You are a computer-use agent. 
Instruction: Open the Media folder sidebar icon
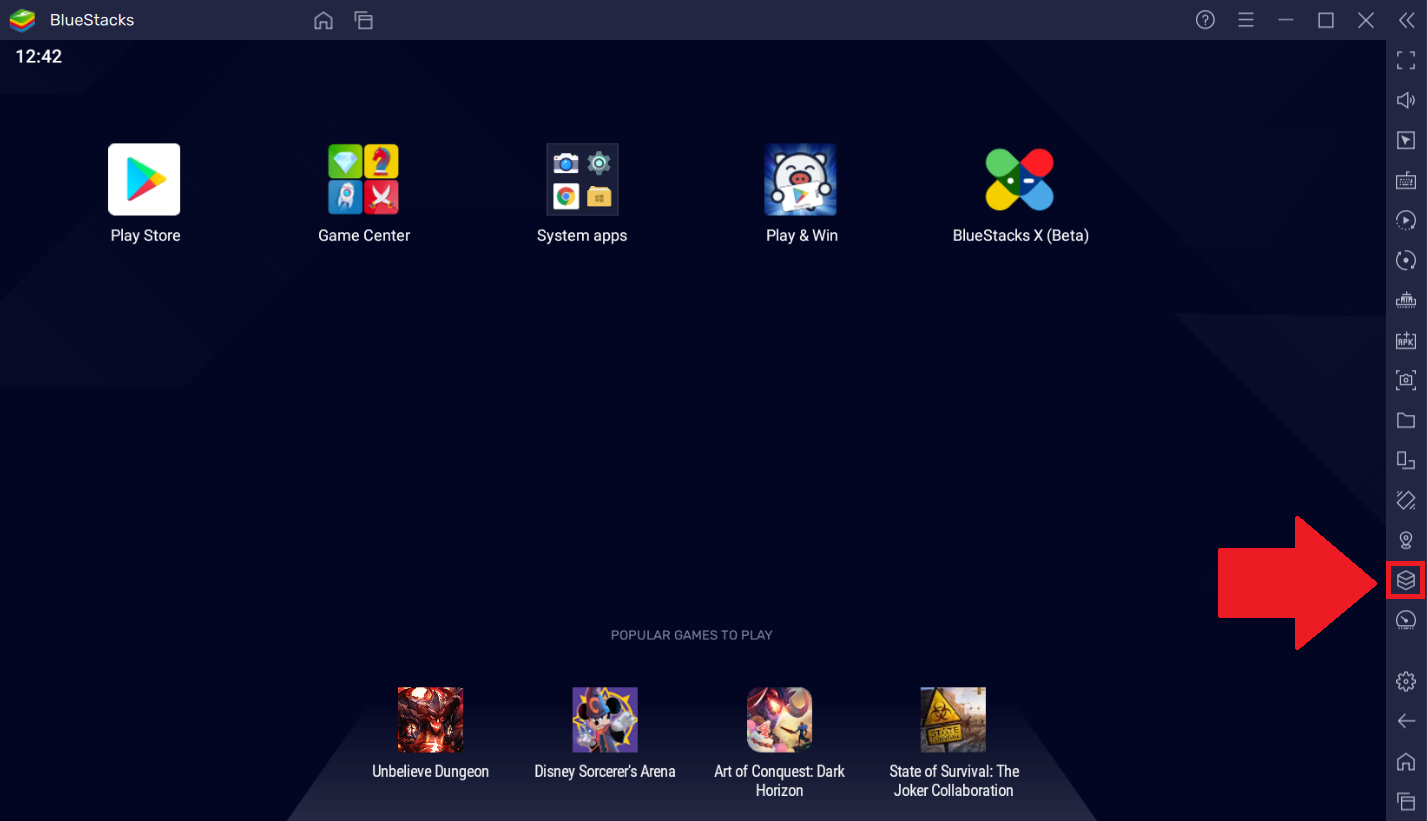click(x=1405, y=420)
